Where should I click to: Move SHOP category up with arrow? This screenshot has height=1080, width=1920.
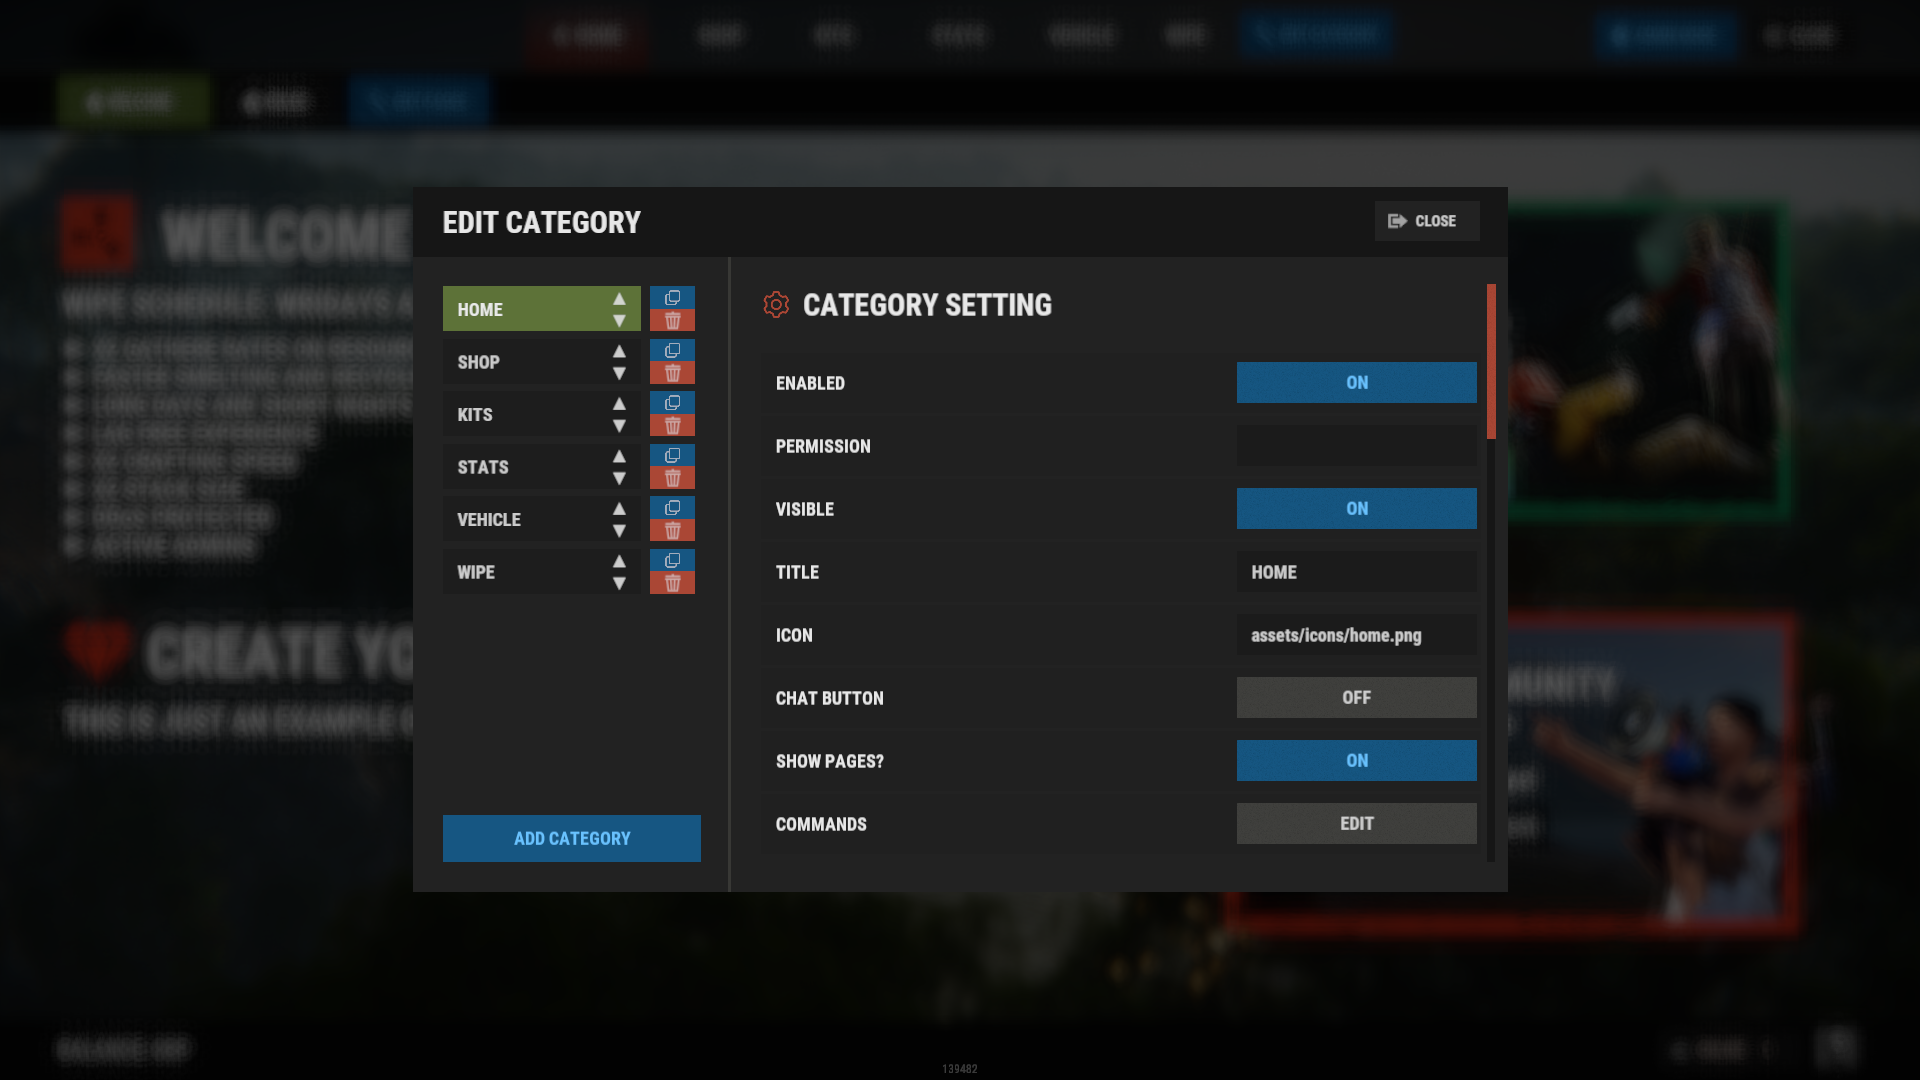pyautogui.click(x=619, y=351)
